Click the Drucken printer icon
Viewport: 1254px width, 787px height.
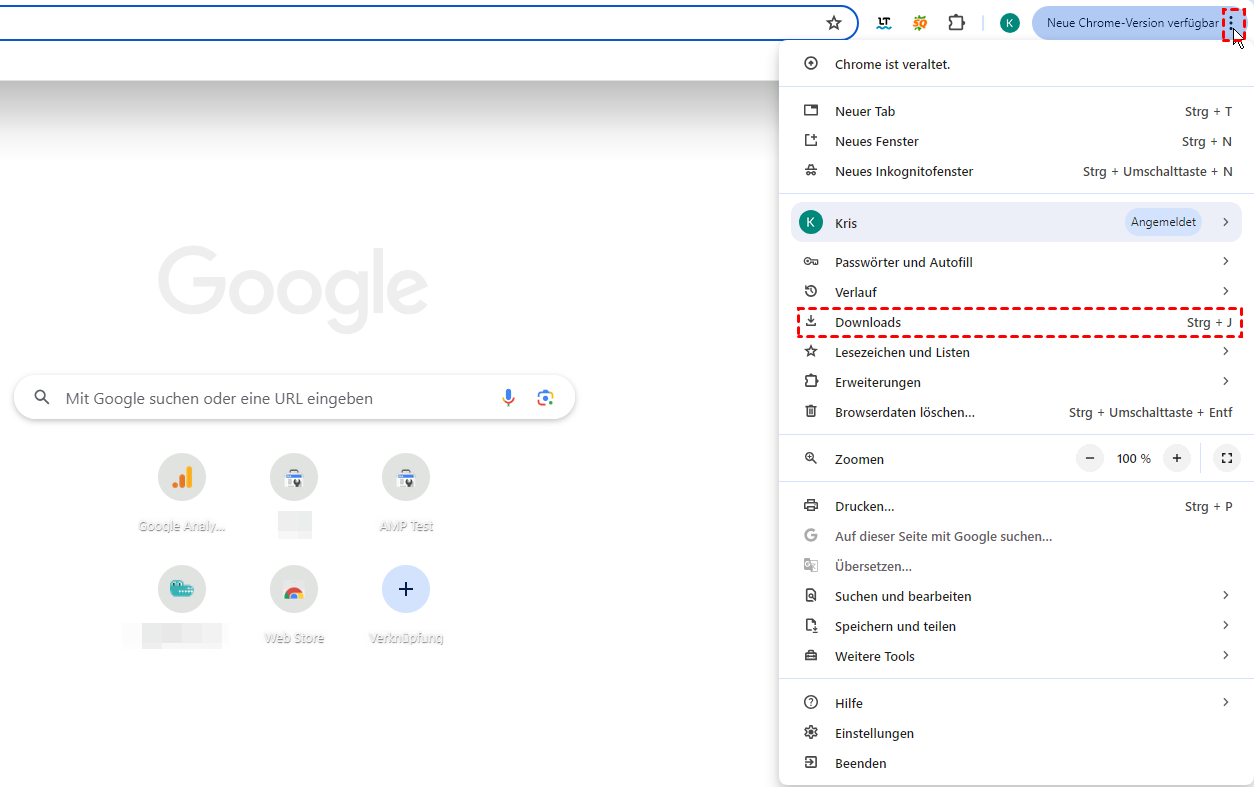click(x=811, y=506)
